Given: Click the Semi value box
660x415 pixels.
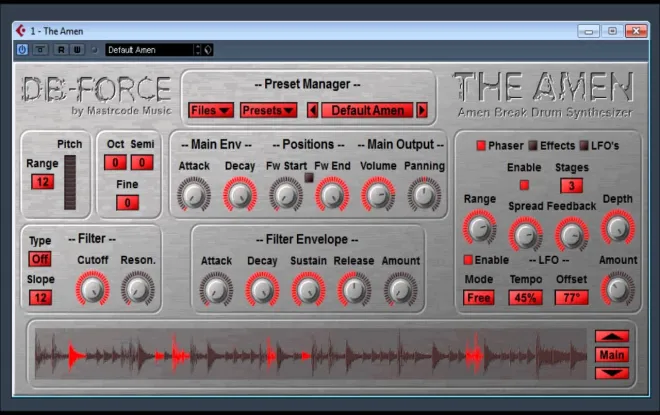Looking at the screenshot, I should click(142, 162).
